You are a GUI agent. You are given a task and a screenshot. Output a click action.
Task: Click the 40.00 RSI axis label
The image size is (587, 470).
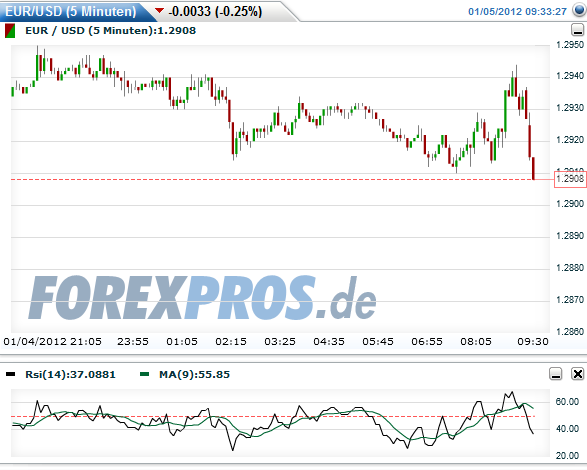[568, 429]
